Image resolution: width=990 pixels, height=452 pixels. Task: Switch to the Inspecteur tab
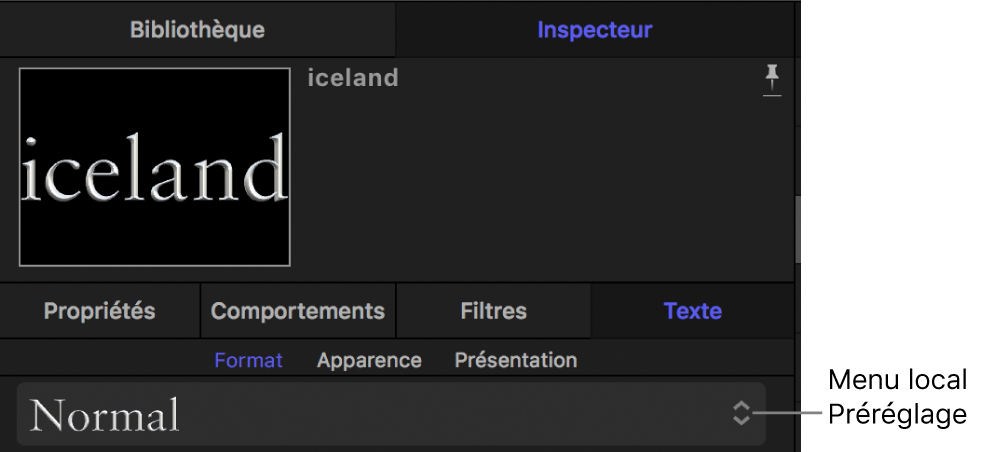pos(595,30)
